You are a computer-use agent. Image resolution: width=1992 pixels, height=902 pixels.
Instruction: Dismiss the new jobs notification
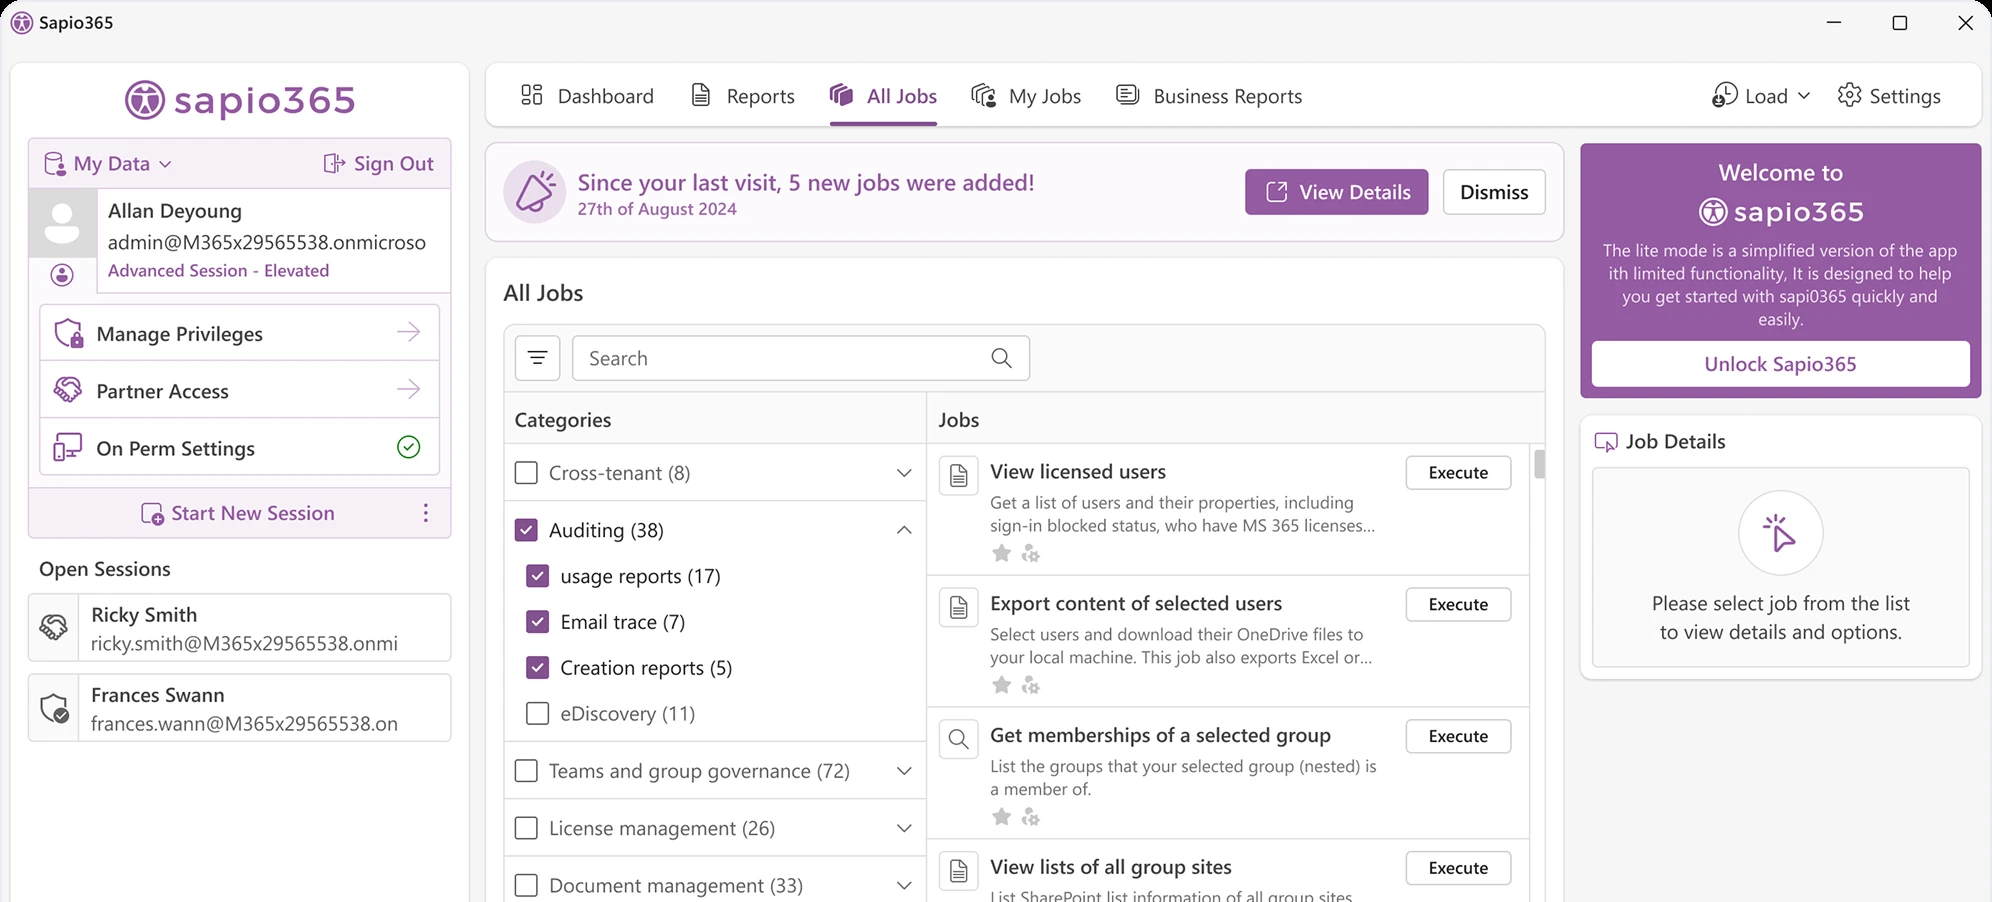click(1492, 192)
